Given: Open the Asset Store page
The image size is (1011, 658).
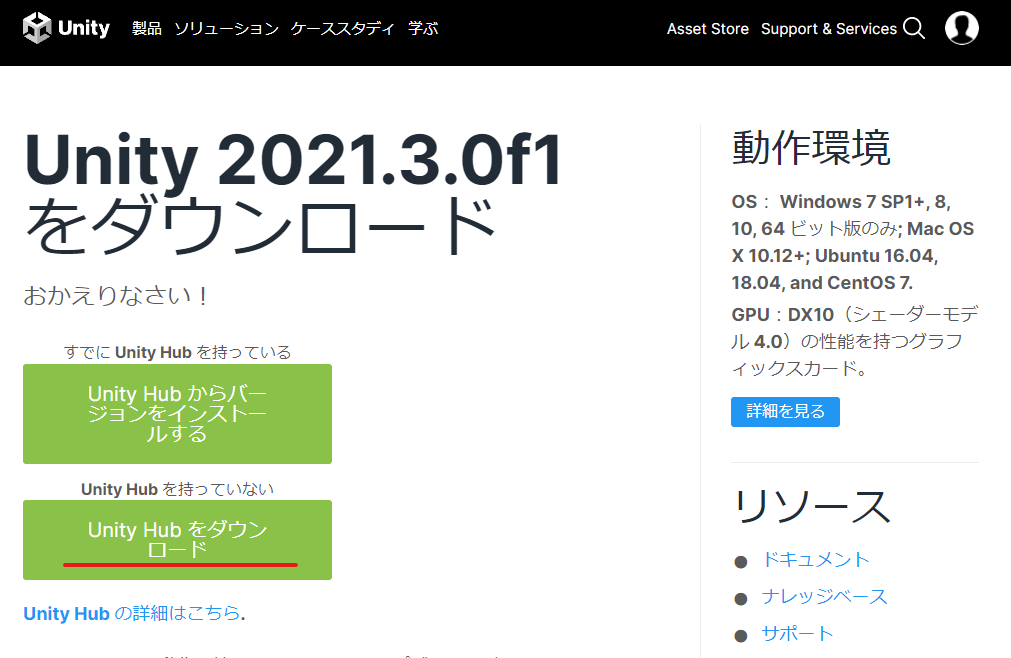Looking at the screenshot, I should (707, 28).
